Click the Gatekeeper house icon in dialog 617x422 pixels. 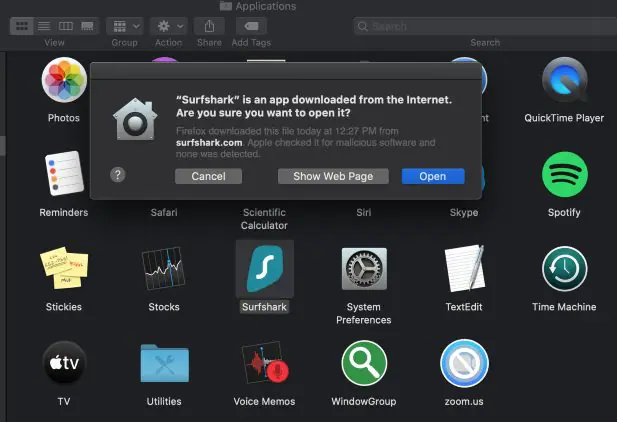click(x=135, y=119)
